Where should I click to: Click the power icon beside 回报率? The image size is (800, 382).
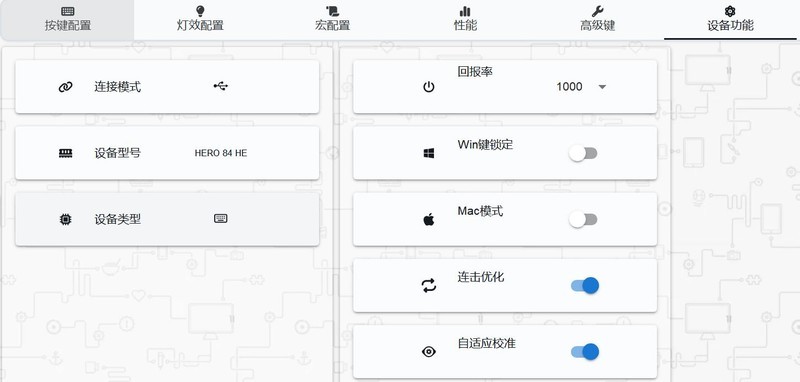click(x=429, y=87)
